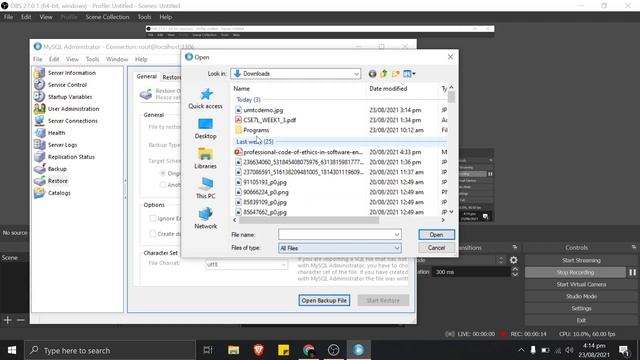Open Windows Start menu
The height and width of the screenshot is (360, 640).
click(12, 350)
